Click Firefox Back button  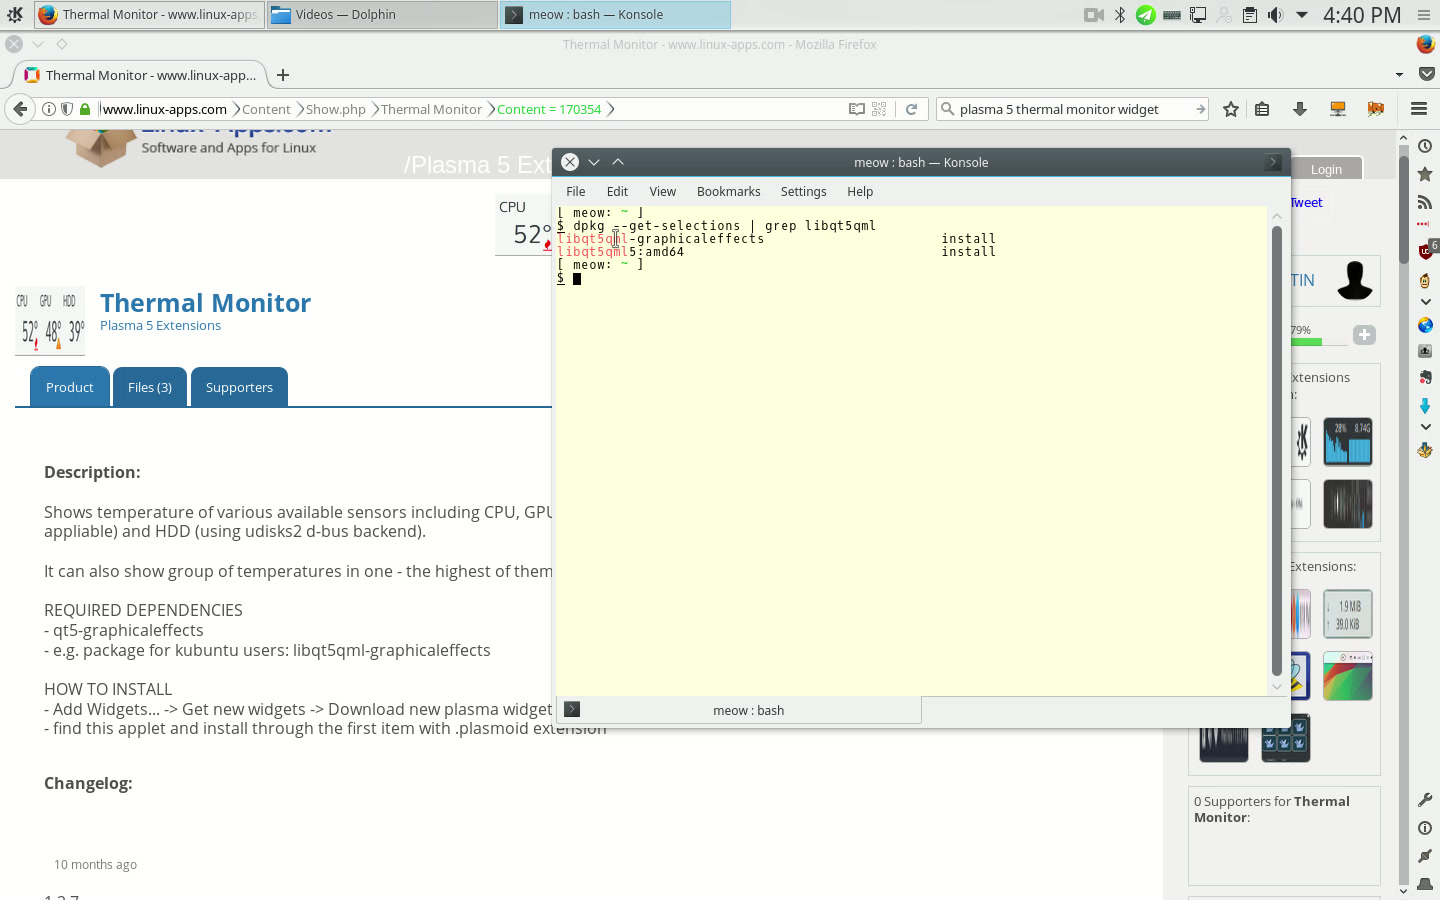20,109
